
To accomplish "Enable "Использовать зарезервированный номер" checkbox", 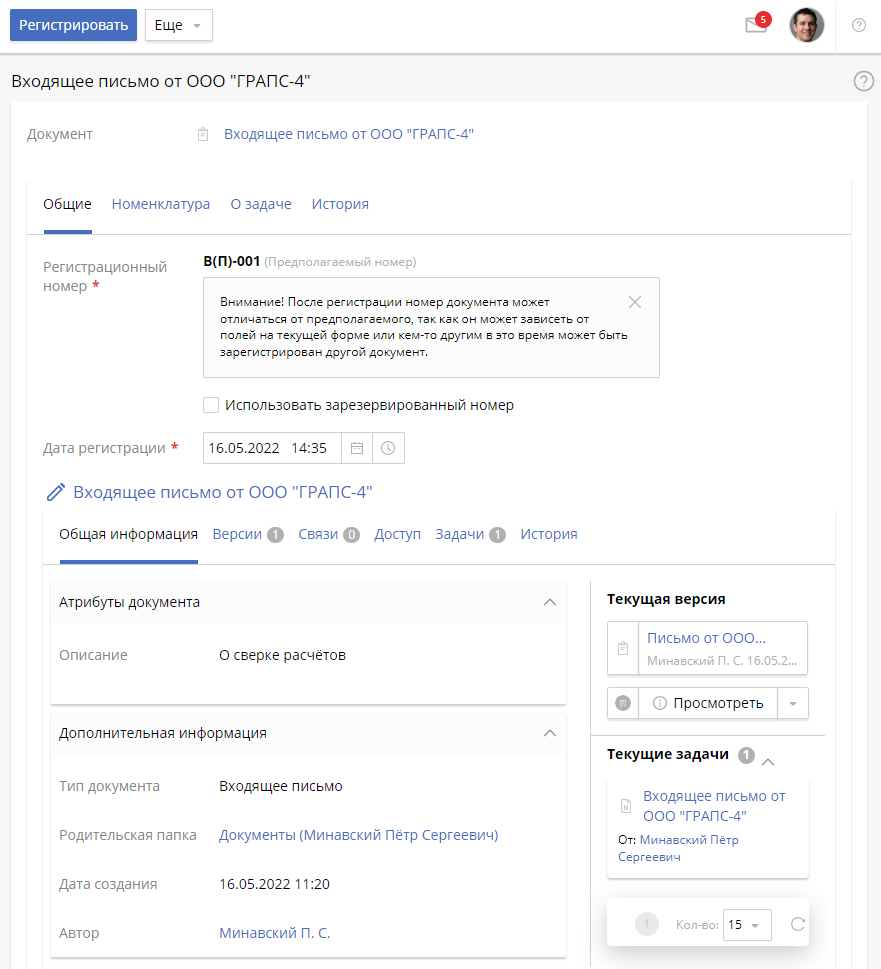I will point(211,405).
